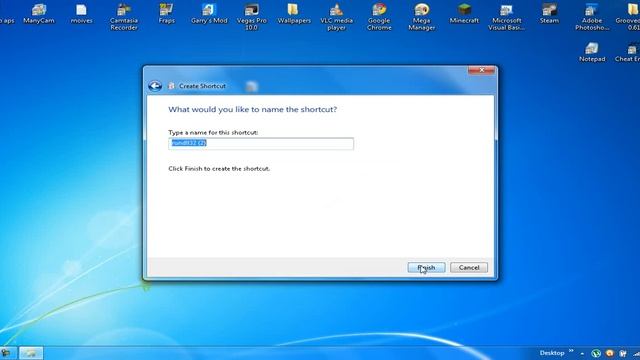
Task: Select the Adobe Photoshop desktop icon
Action: (592, 17)
